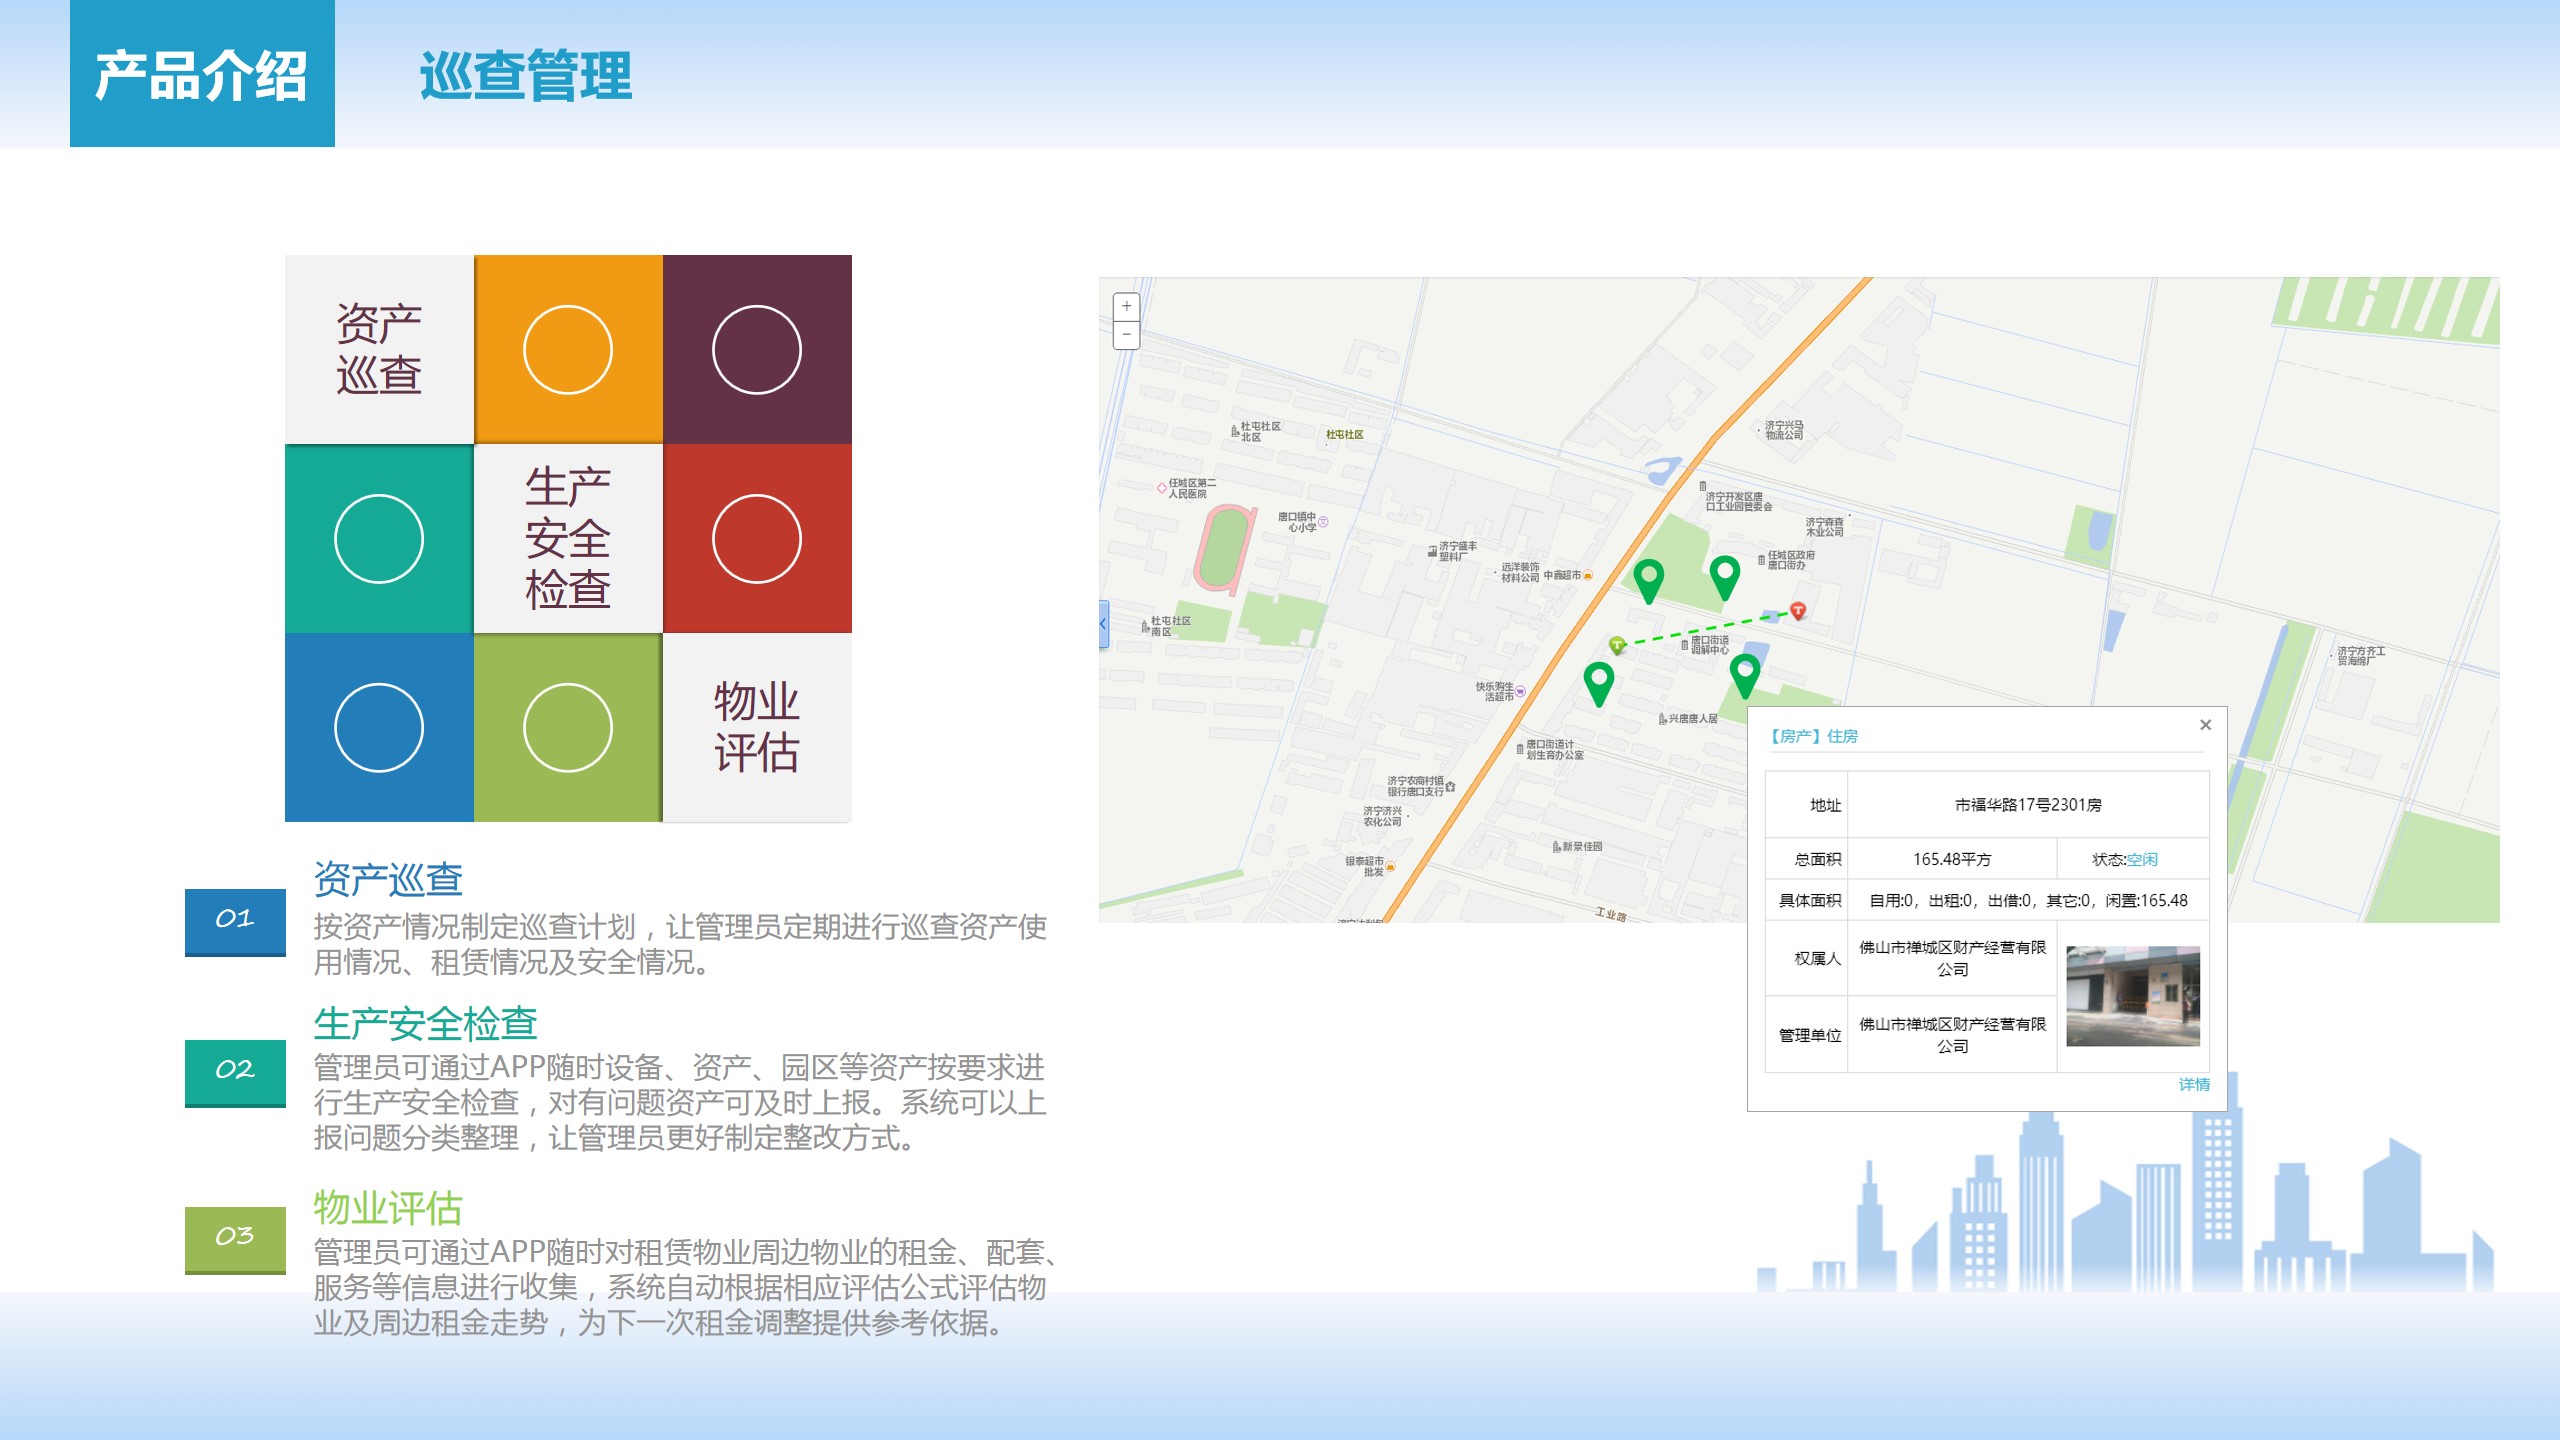Click the red T route endpoint marker
Image resolution: width=2560 pixels, height=1440 pixels.
click(1798, 610)
